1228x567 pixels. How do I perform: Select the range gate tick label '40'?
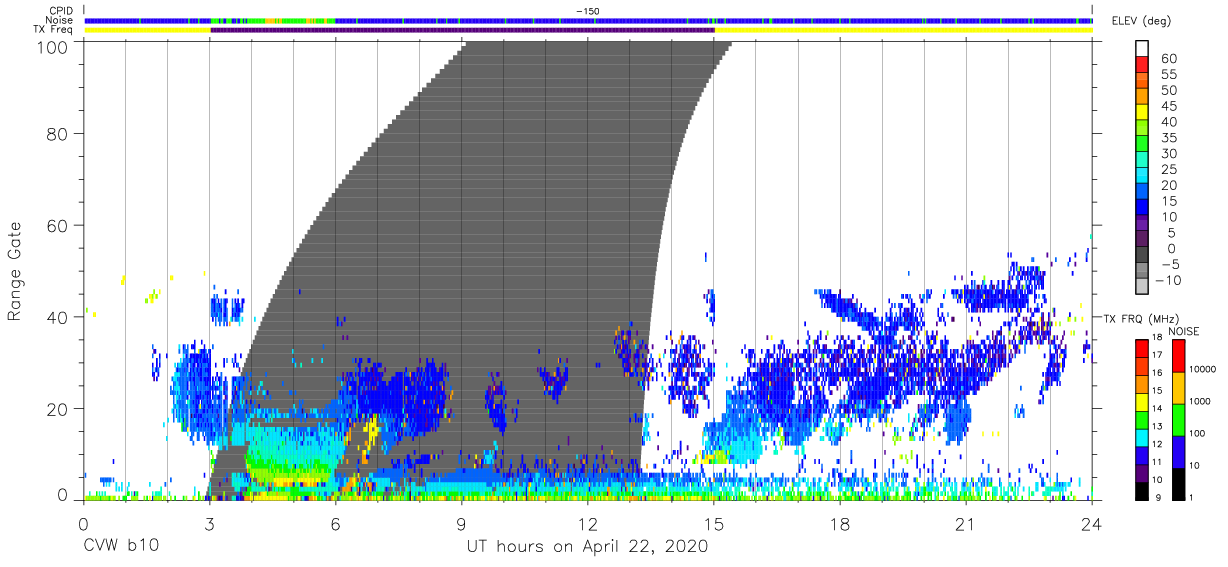click(x=57, y=317)
